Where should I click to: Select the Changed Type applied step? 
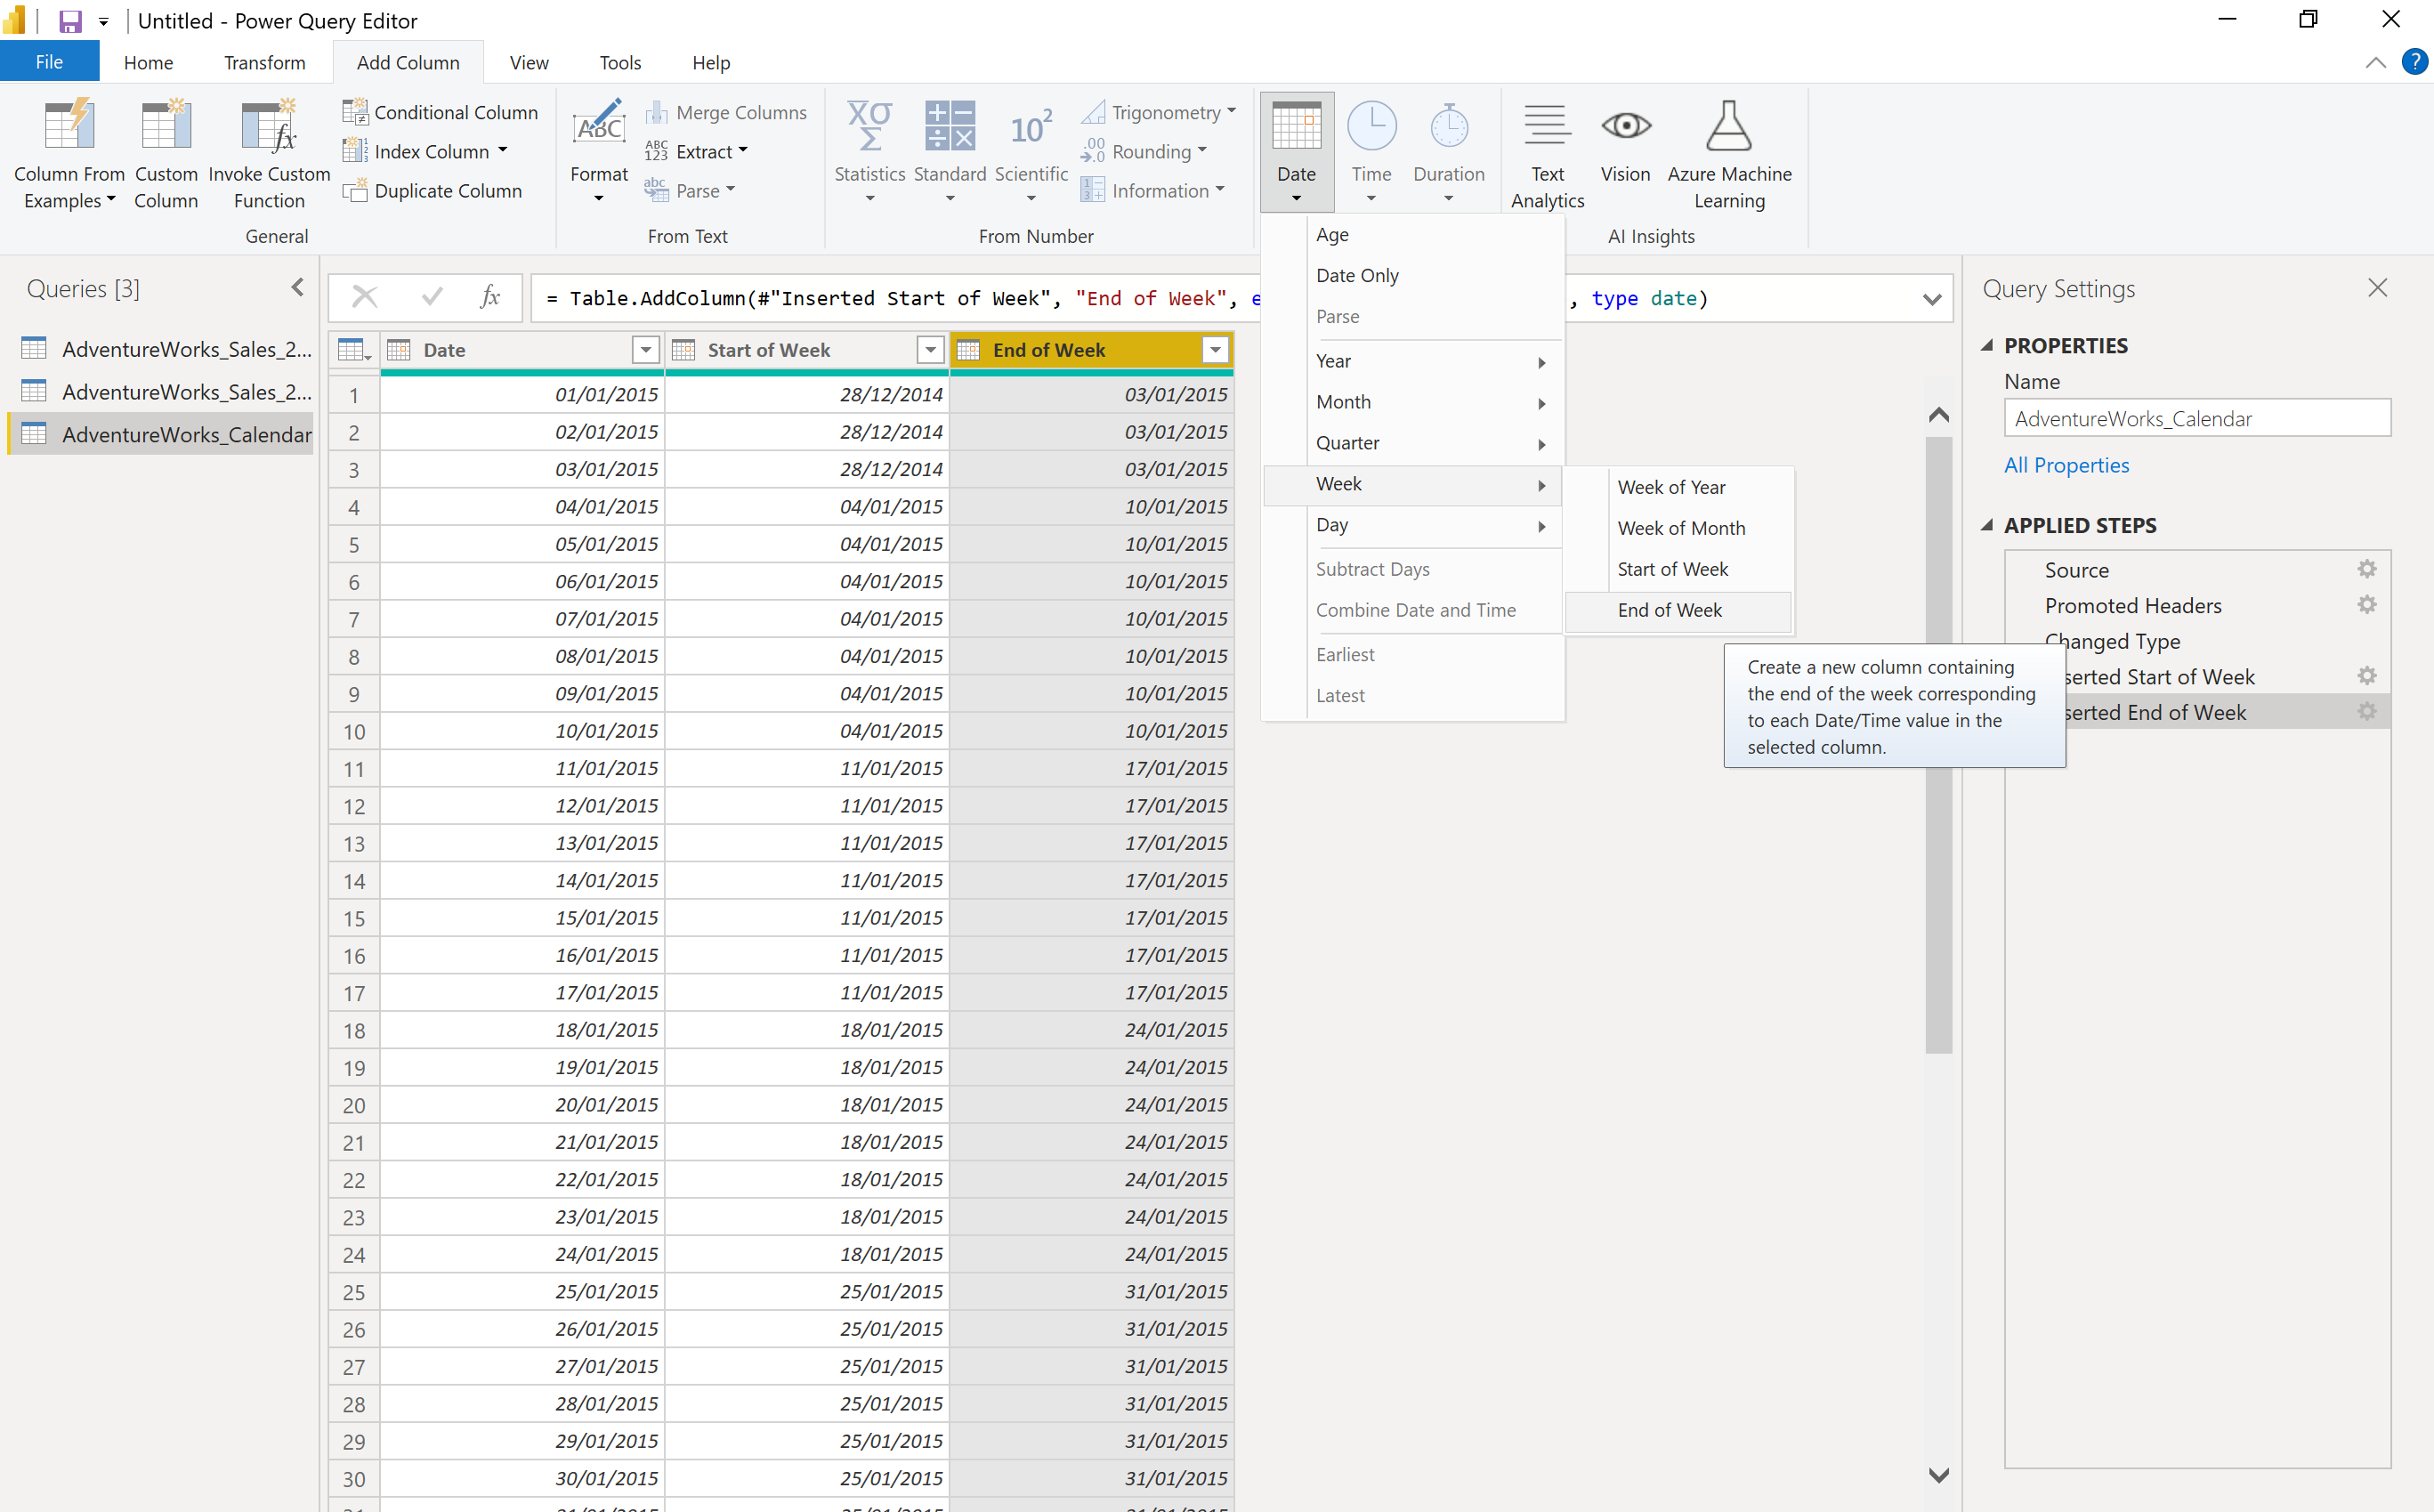[x=2197, y=641]
